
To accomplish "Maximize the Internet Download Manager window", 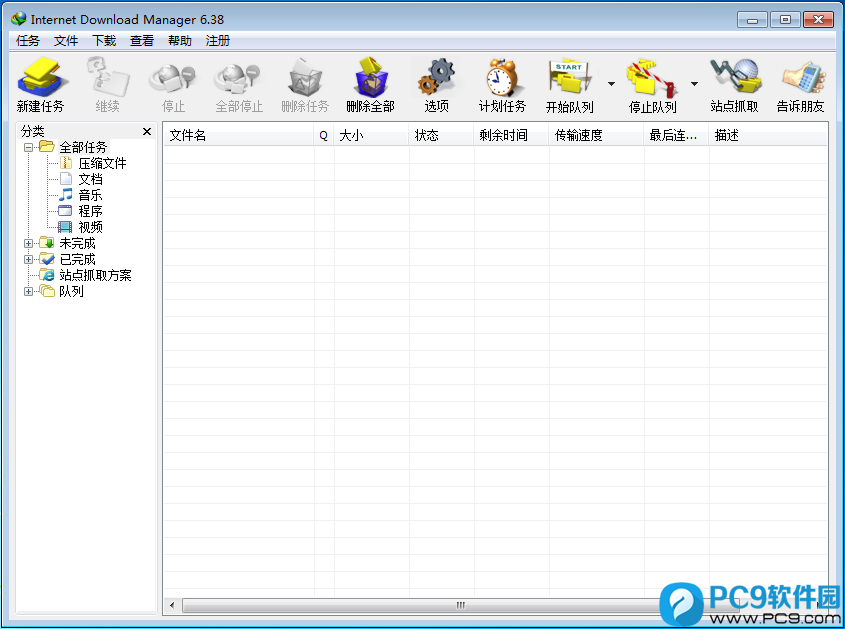I will pos(785,20).
